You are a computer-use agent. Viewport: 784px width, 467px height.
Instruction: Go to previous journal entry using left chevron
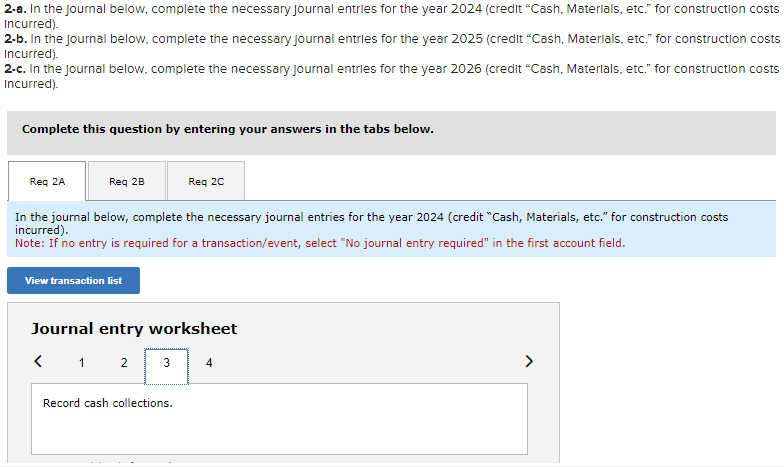tap(39, 362)
